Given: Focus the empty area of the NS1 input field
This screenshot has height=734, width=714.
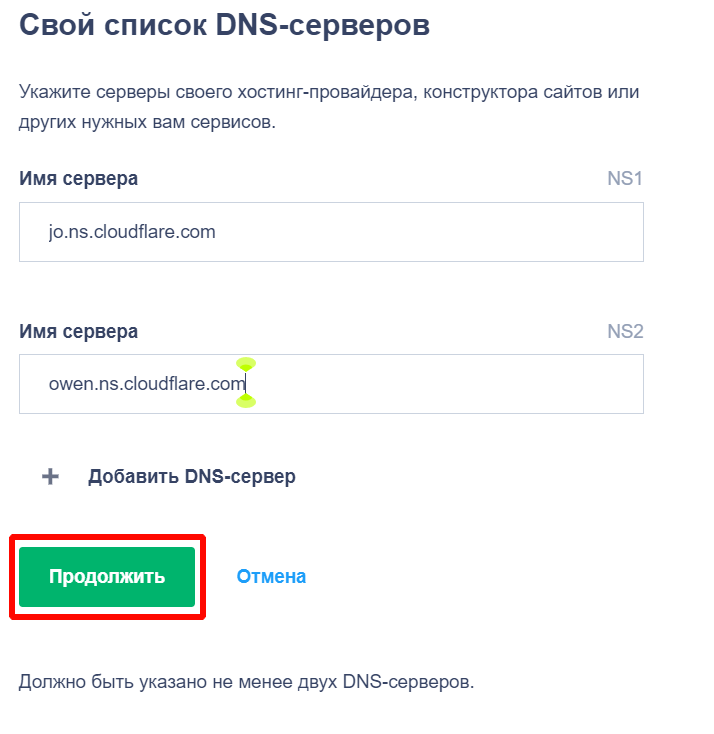Looking at the screenshot, I should (450, 232).
